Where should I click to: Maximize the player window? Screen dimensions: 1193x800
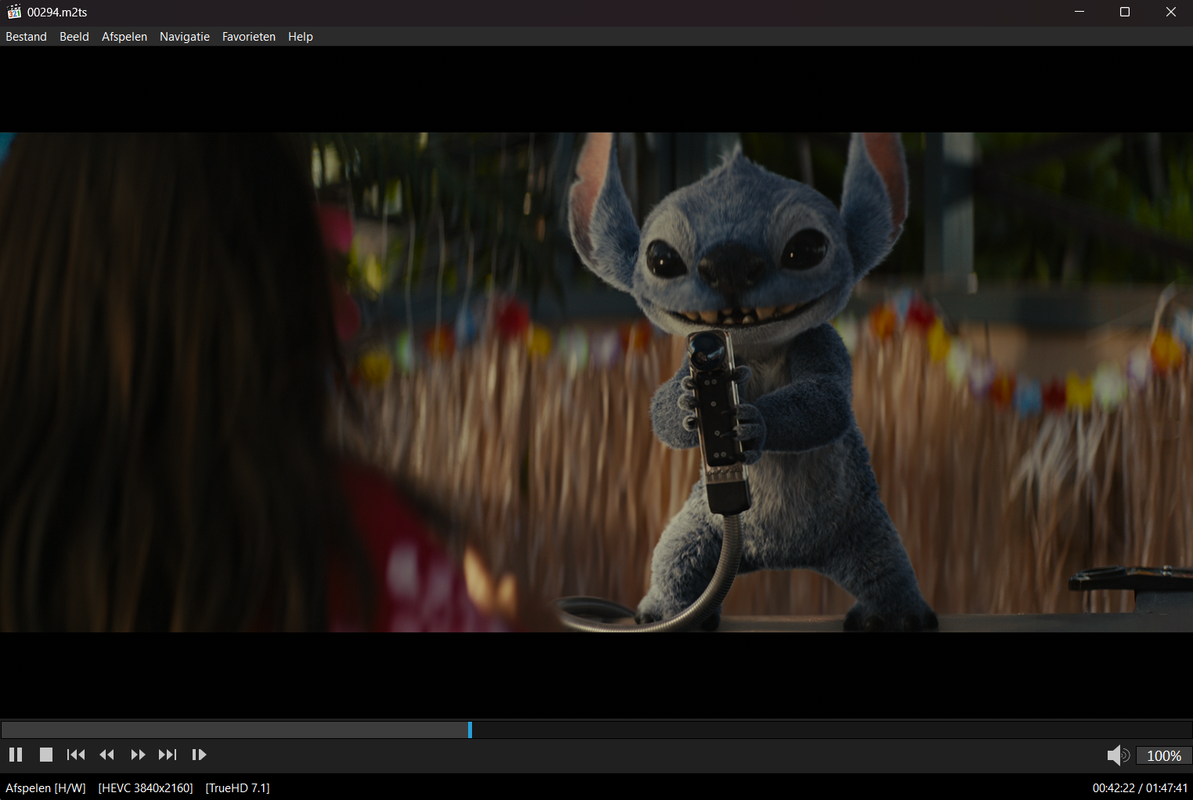tap(1125, 11)
